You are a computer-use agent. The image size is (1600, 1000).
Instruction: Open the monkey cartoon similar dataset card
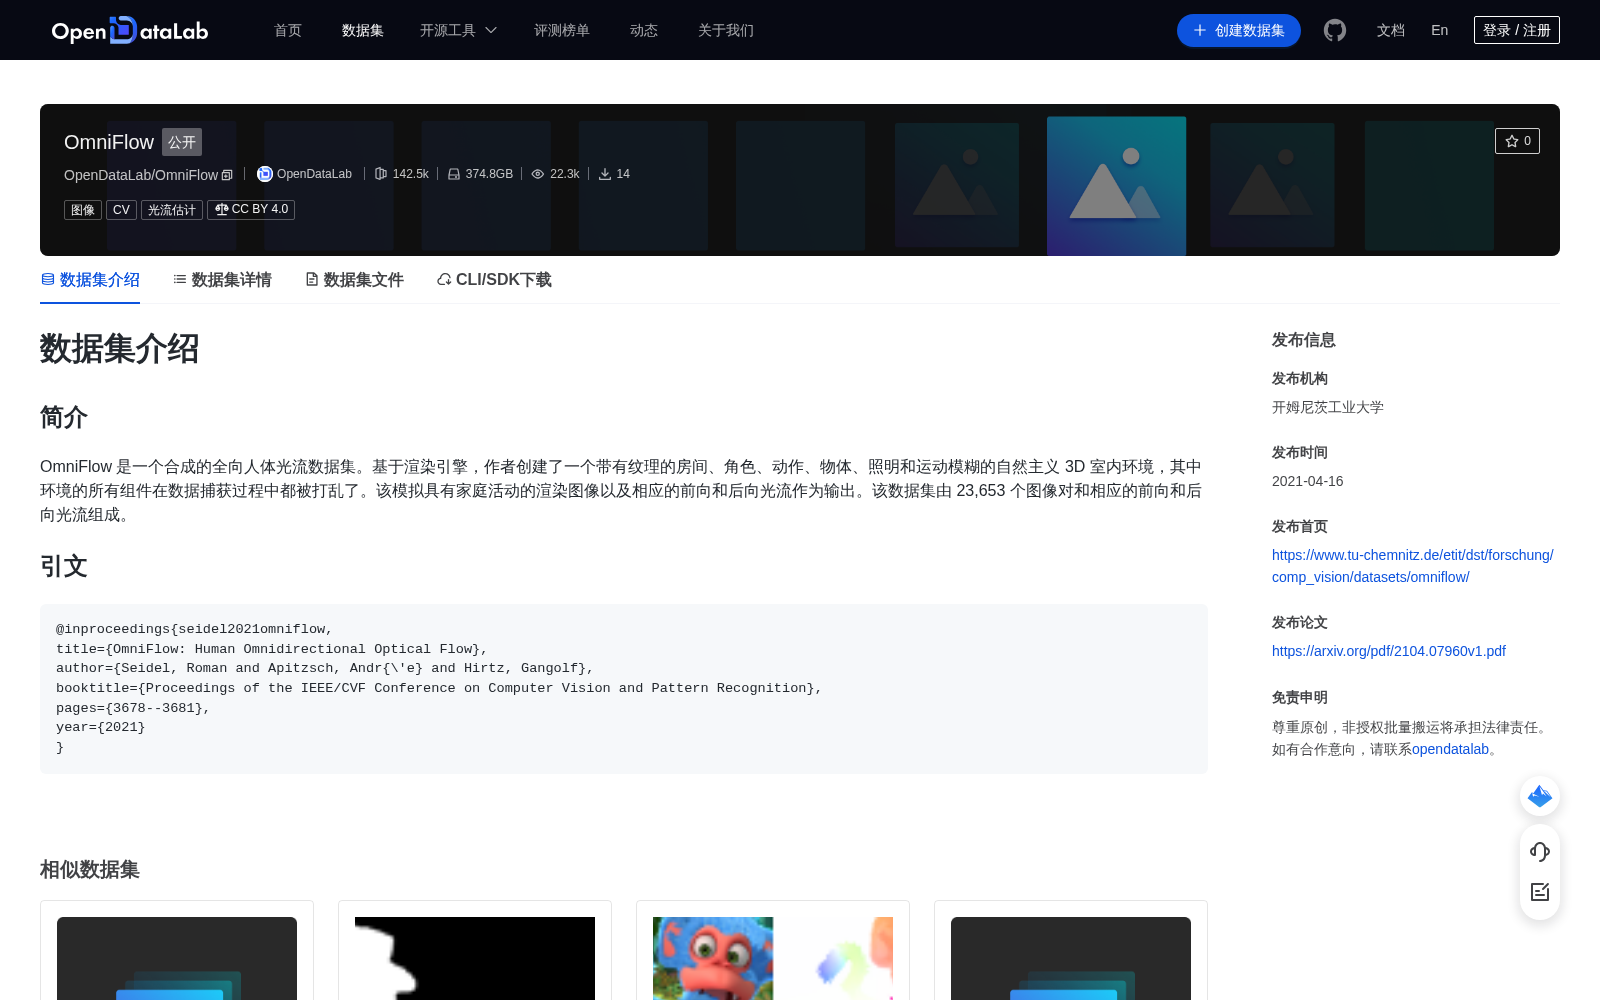(x=773, y=950)
